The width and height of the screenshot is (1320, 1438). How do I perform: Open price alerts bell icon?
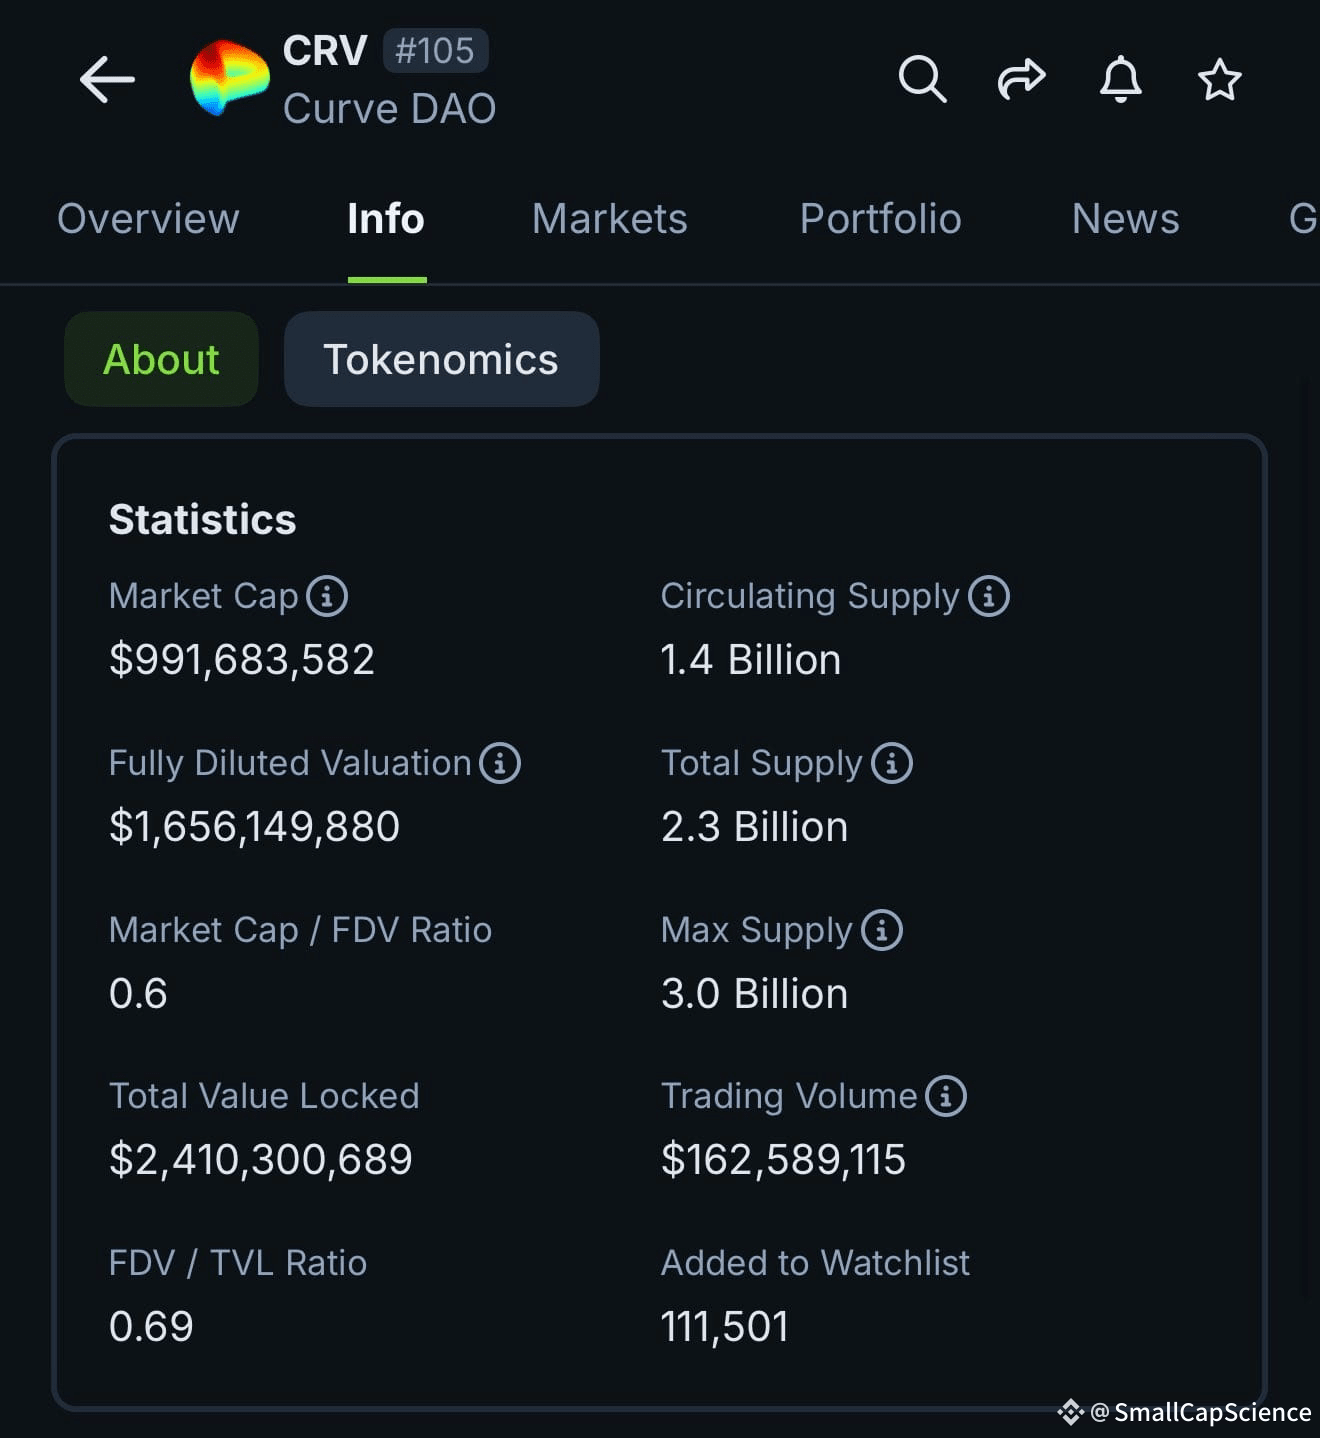point(1121,79)
